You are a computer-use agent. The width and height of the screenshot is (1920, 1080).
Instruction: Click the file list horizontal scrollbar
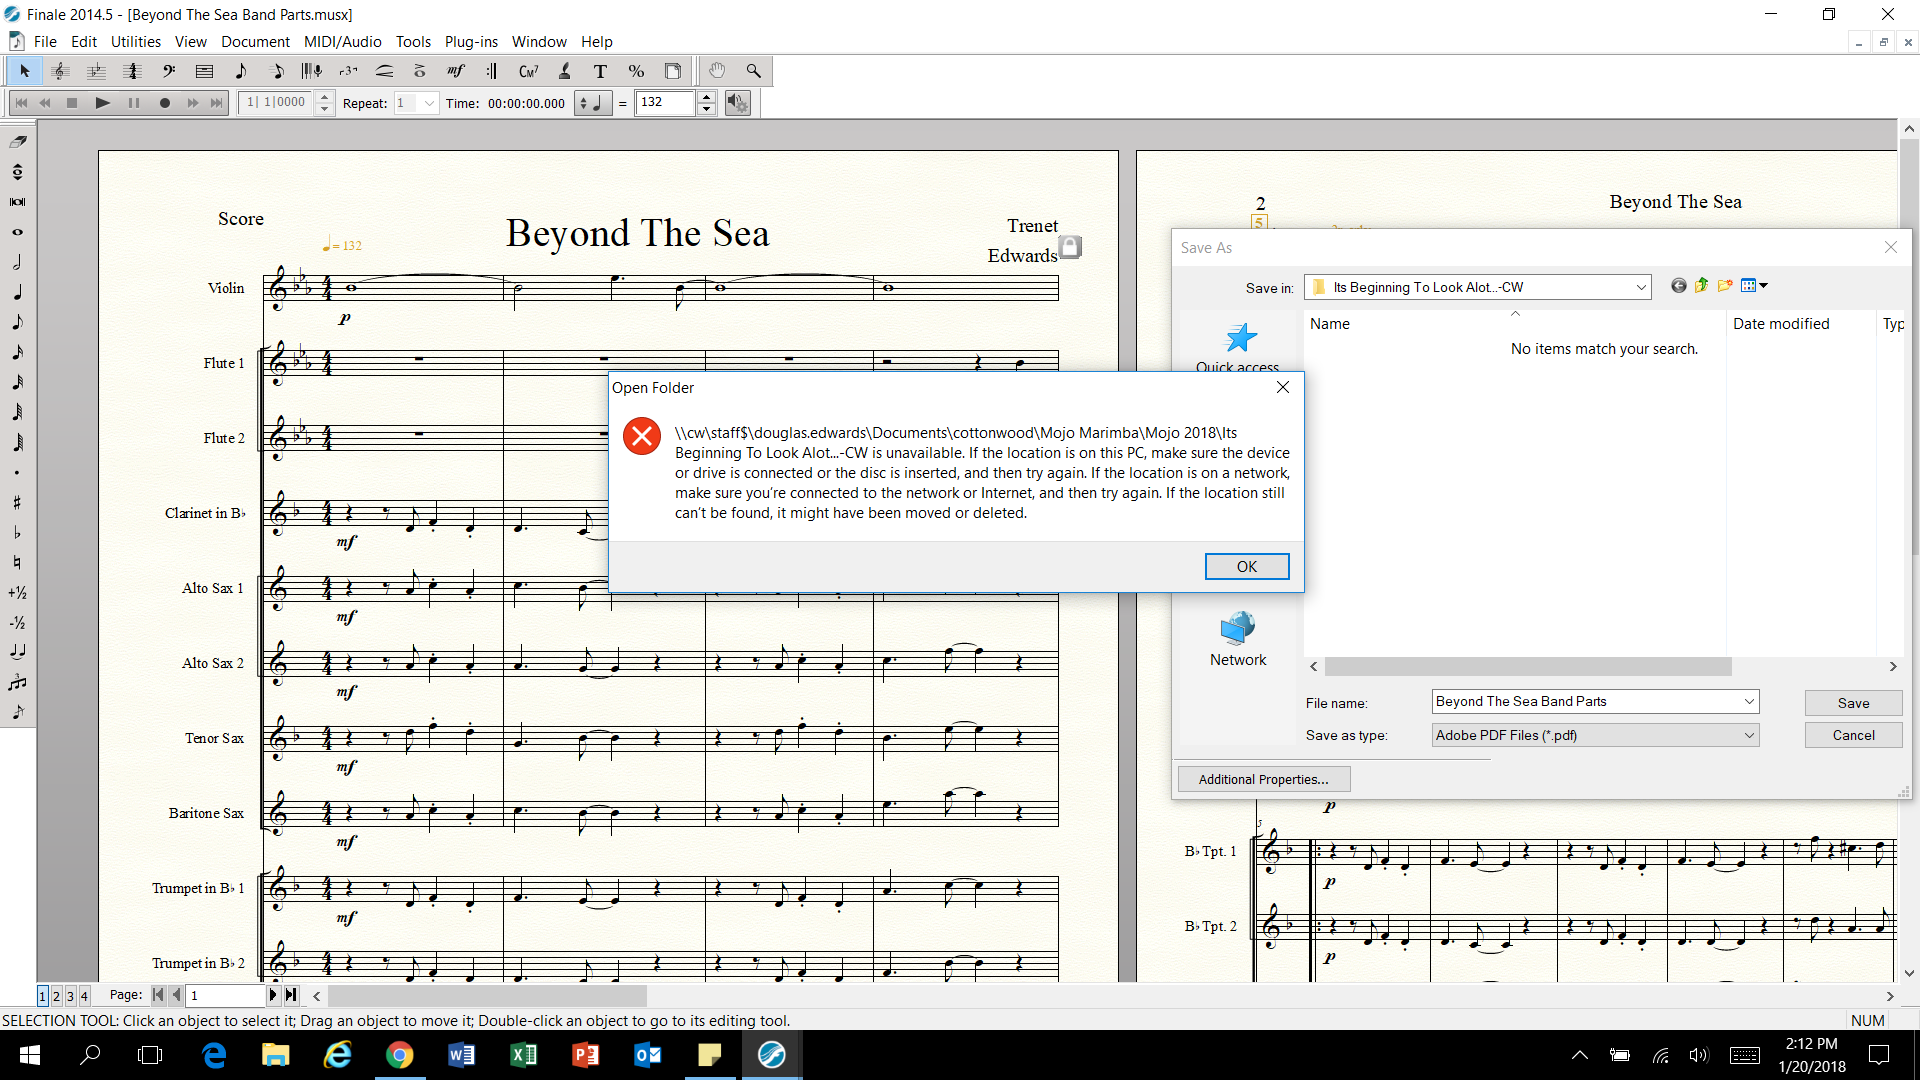(x=1527, y=667)
